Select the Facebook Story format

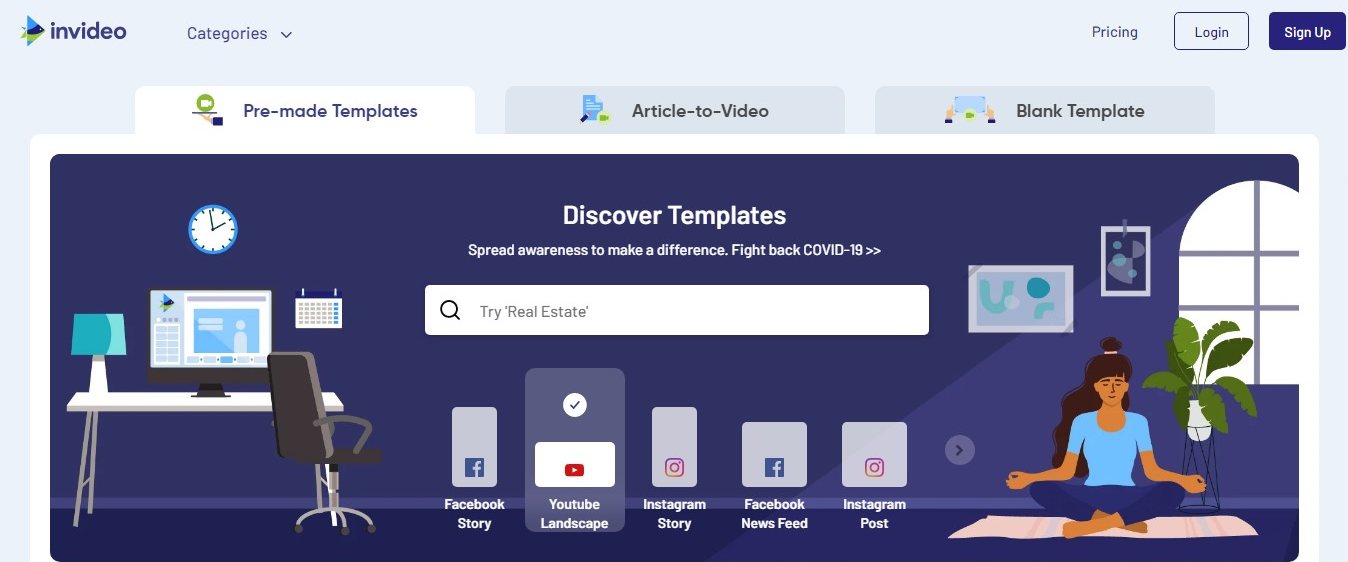[x=474, y=469]
